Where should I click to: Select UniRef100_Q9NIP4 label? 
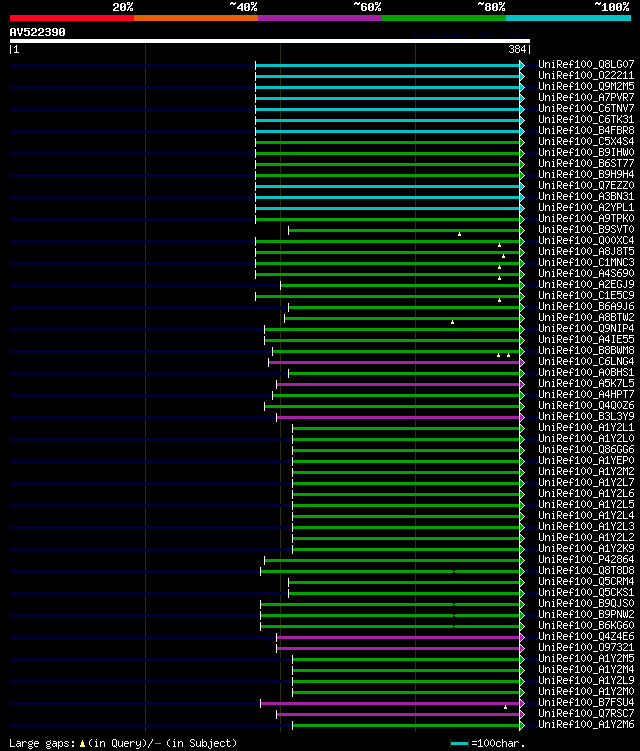click(586, 329)
